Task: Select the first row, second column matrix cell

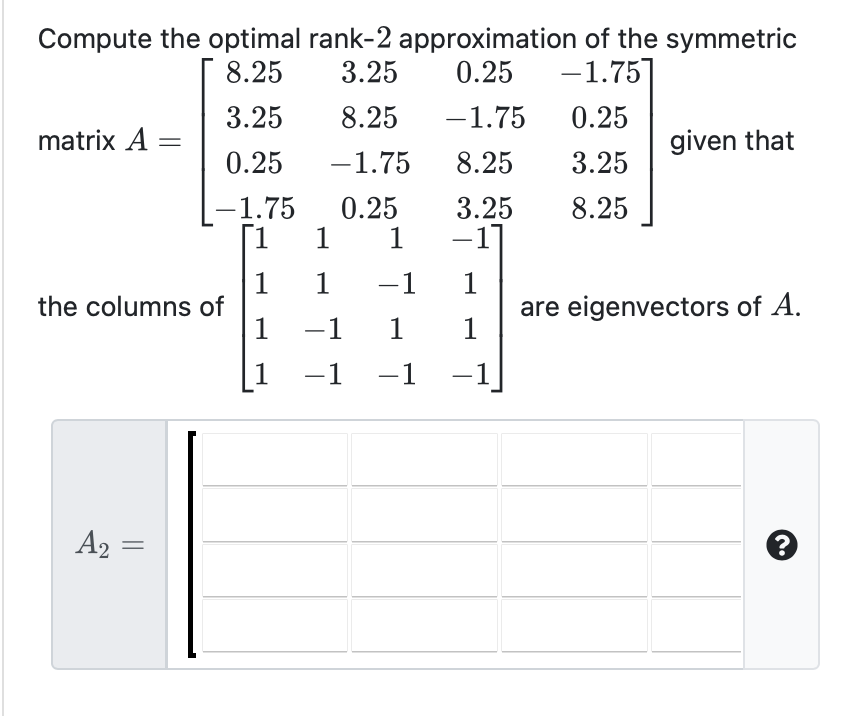Action: click(x=423, y=458)
